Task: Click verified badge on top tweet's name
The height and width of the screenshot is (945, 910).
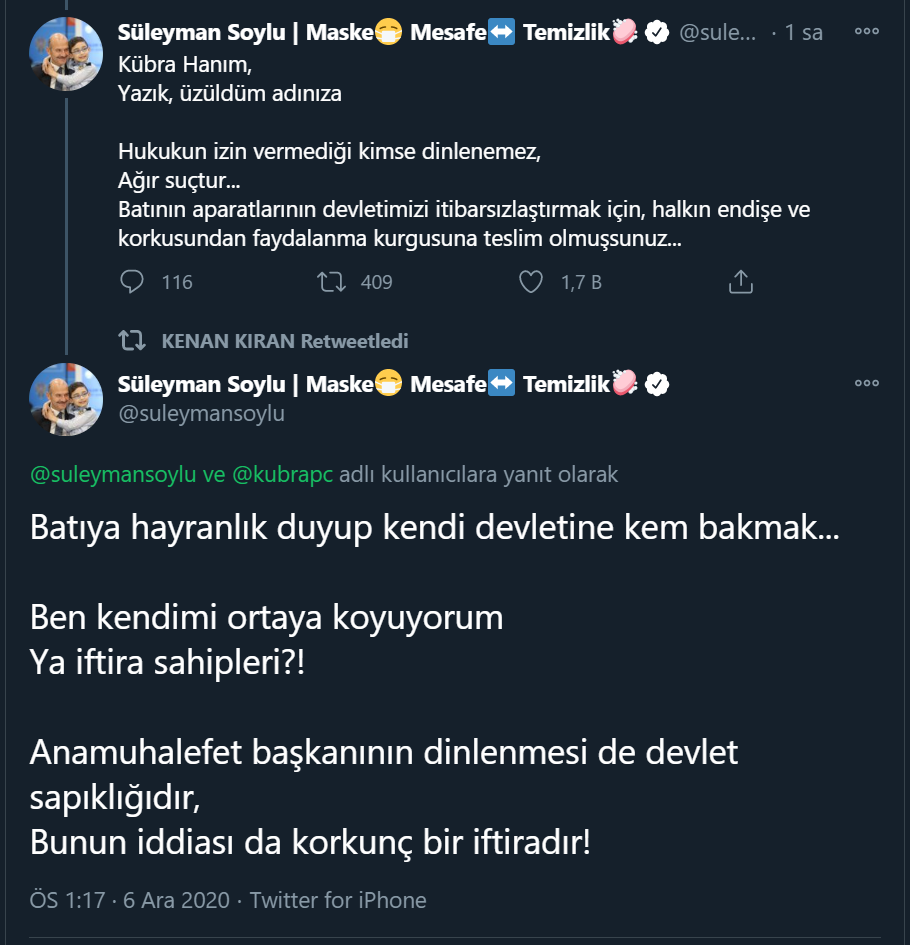Action: coord(657,33)
